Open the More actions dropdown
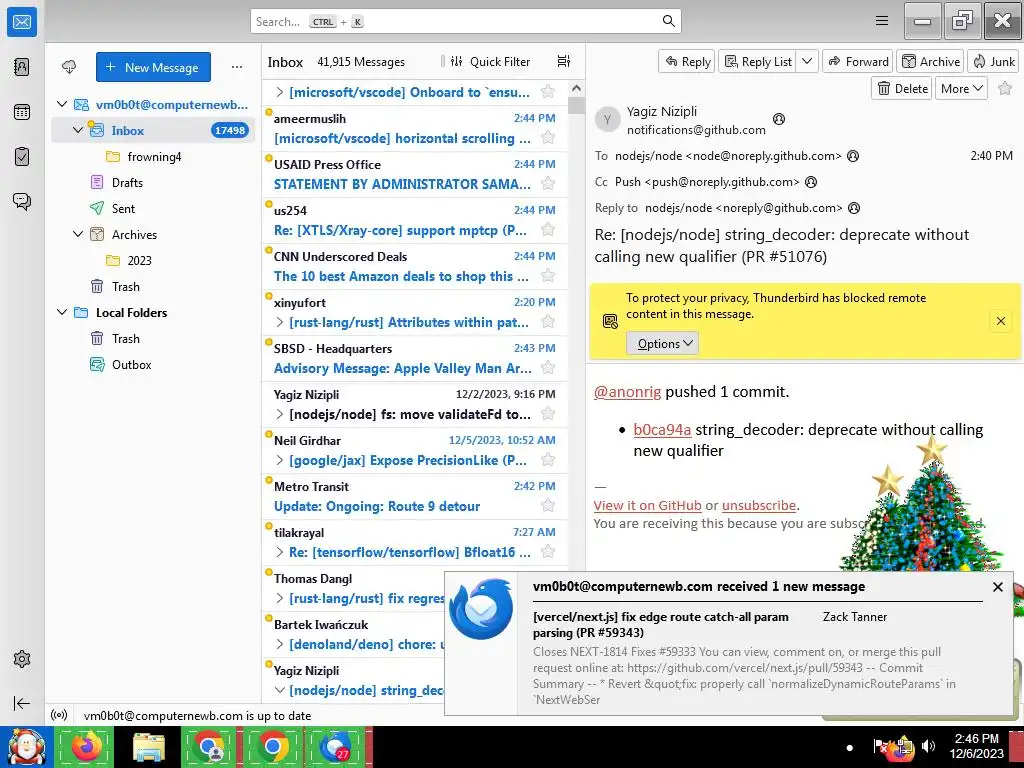1024x768 pixels. pyautogui.click(x=961, y=88)
